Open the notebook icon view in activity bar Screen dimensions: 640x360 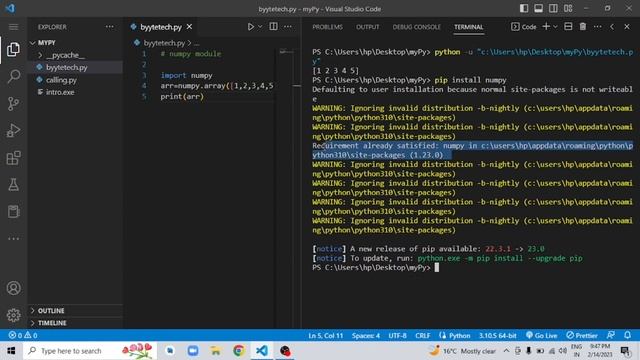coord(13,212)
